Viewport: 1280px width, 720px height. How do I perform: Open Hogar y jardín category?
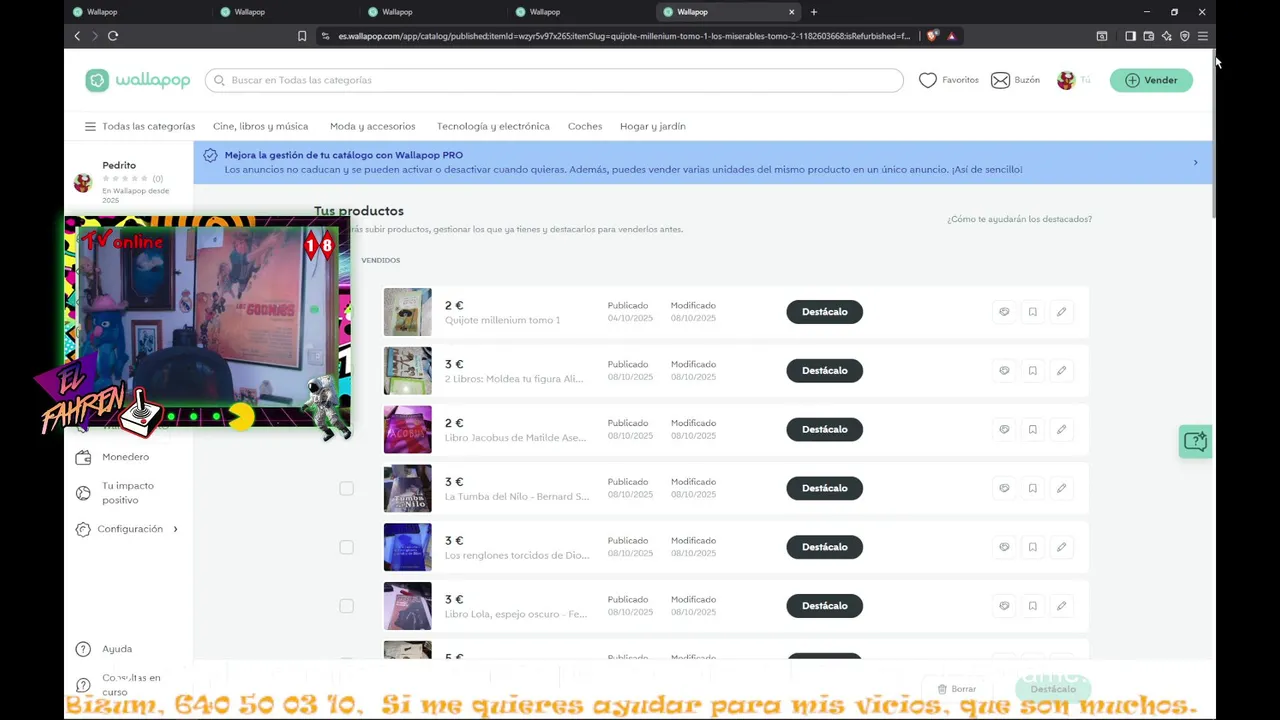[x=653, y=126]
